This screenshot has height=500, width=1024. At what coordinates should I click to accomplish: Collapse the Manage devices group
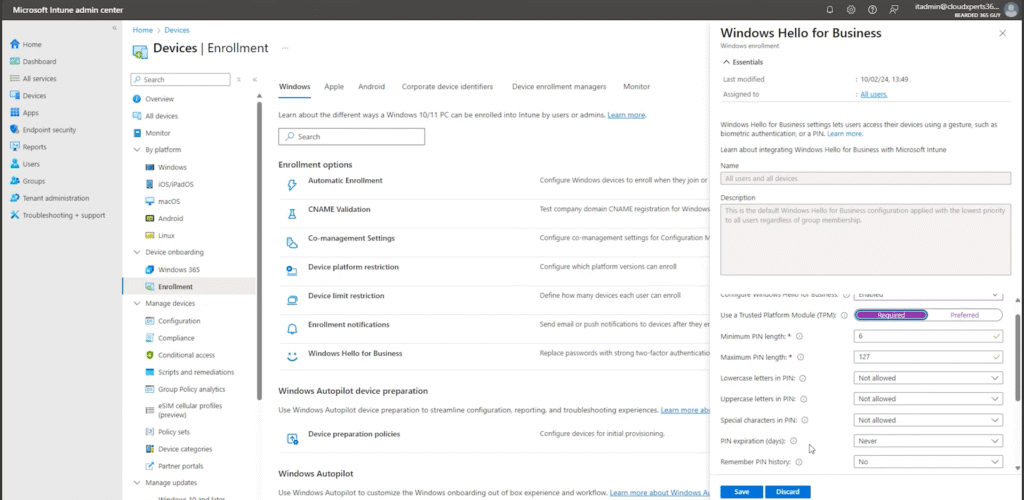(x=137, y=304)
